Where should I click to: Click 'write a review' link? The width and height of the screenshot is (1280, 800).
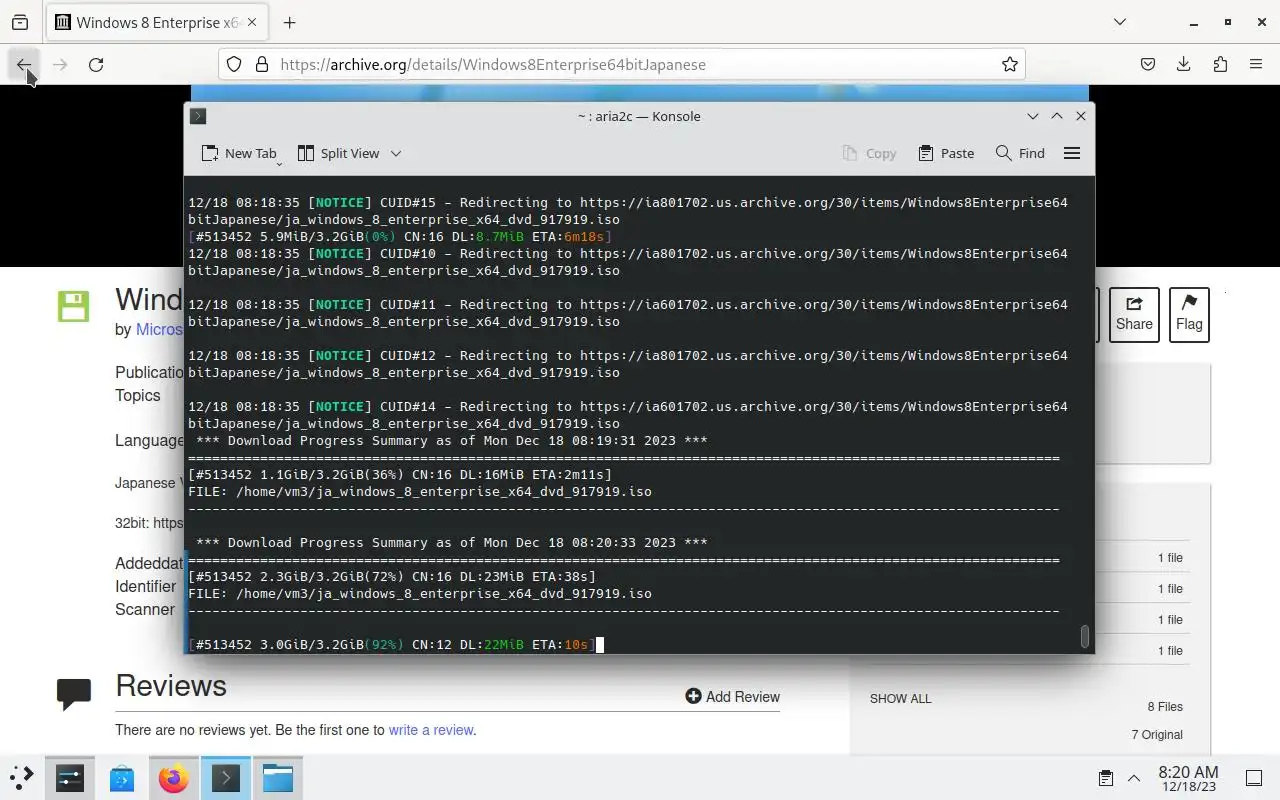point(431,730)
